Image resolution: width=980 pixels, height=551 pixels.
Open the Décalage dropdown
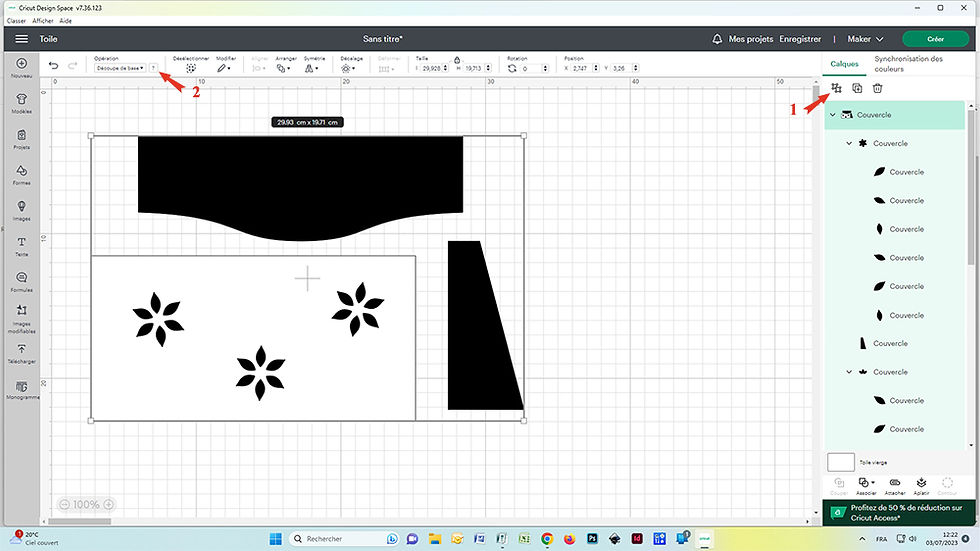point(348,68)
